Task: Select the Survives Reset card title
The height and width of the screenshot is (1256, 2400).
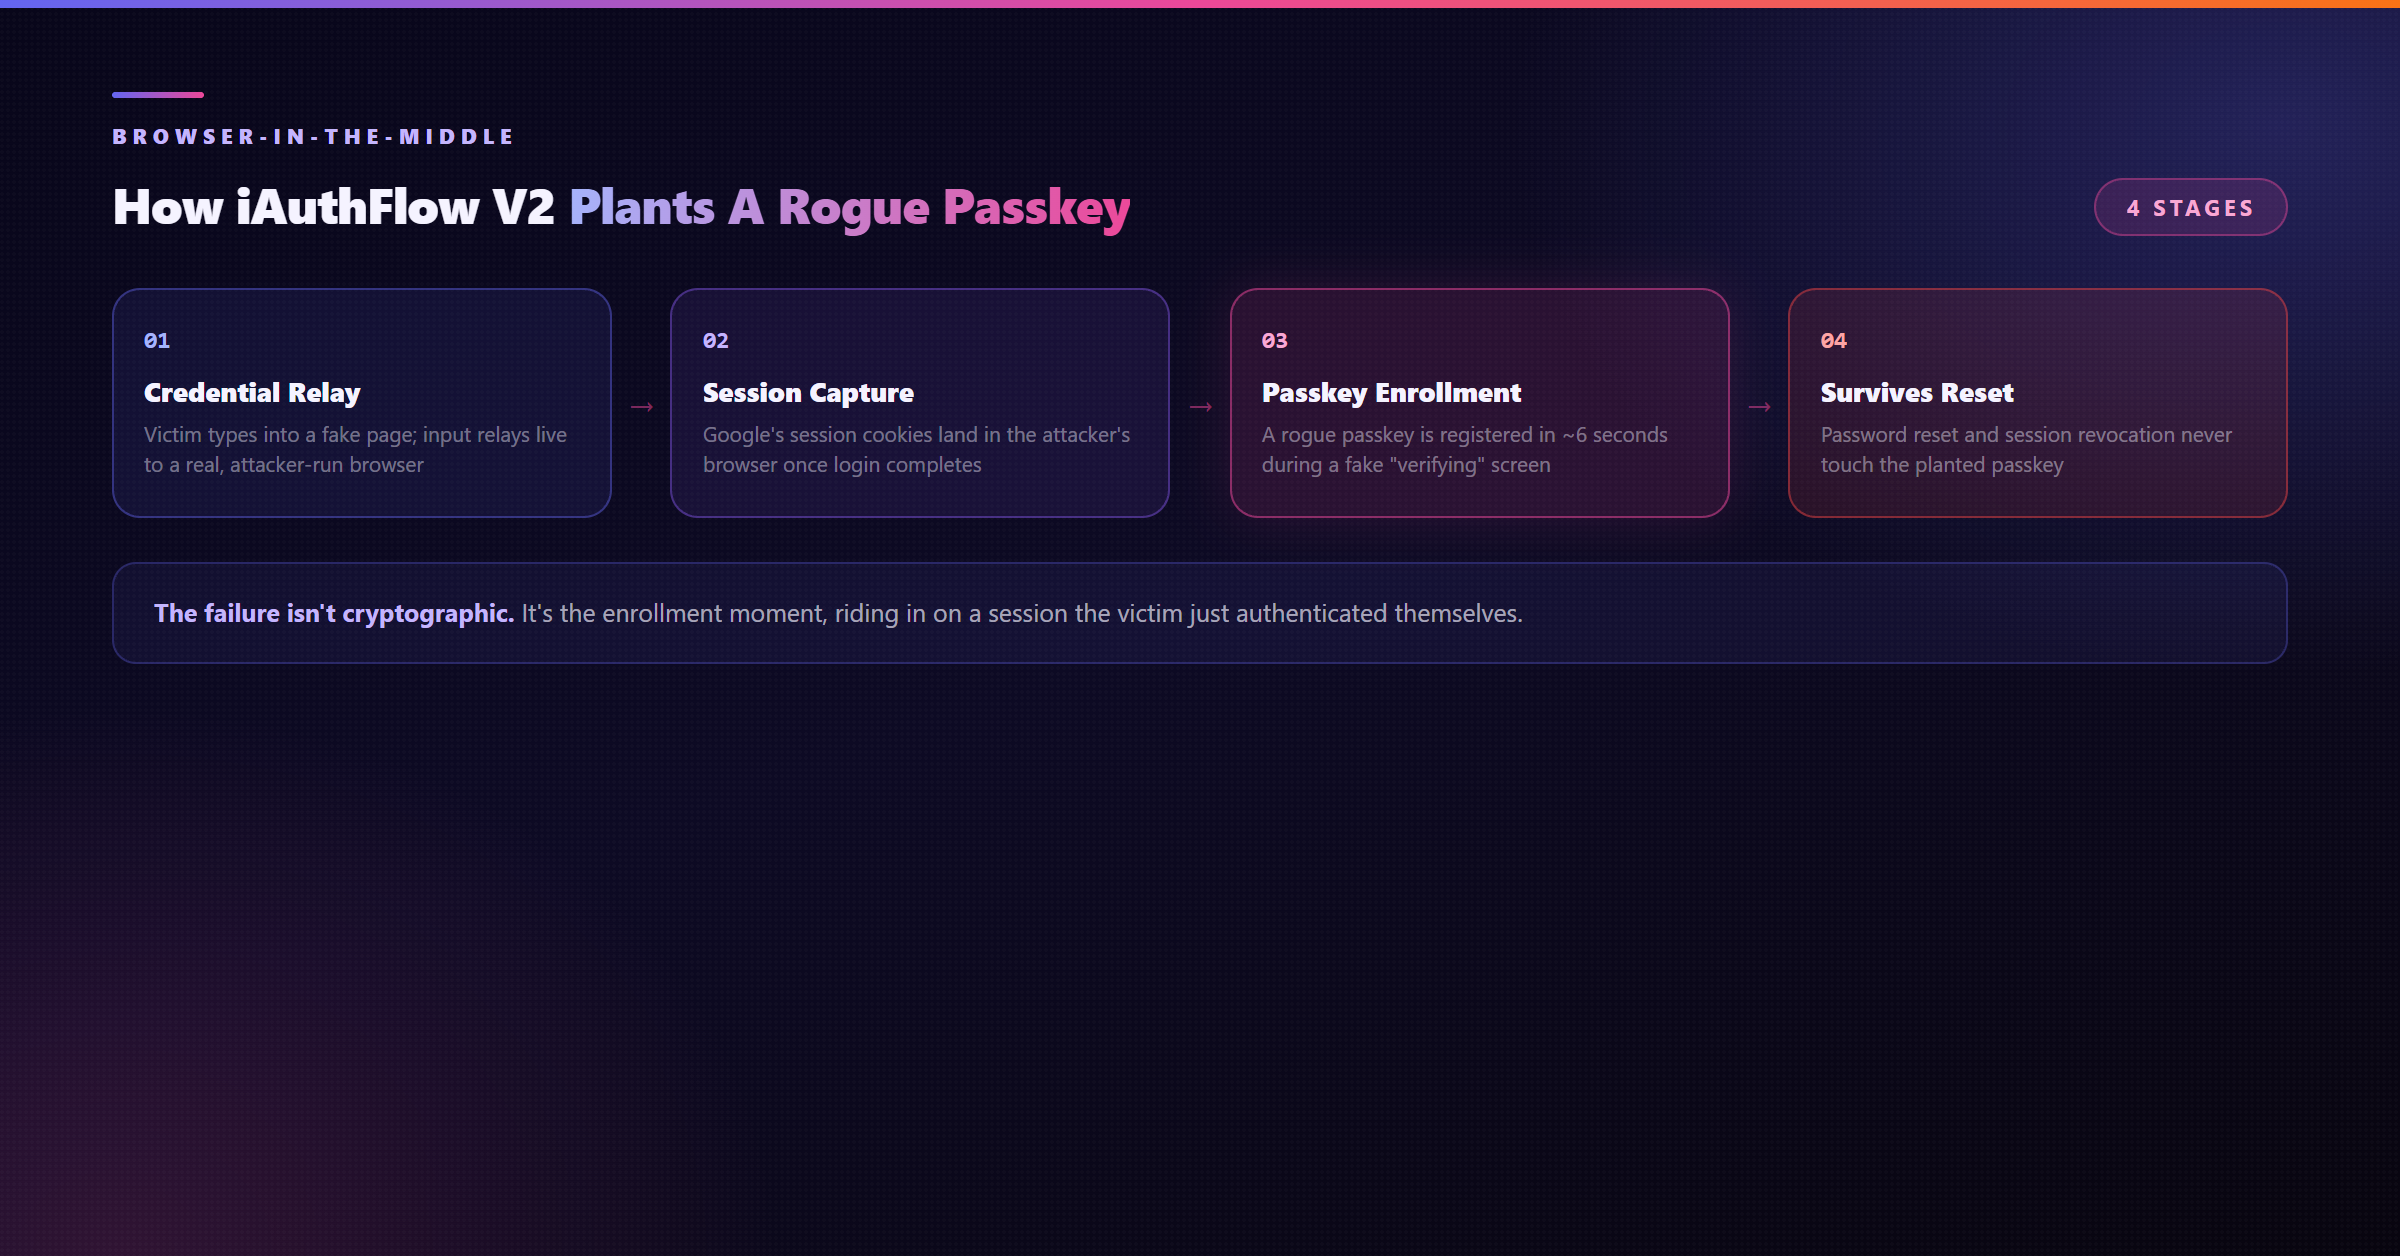Action: 1917,393
